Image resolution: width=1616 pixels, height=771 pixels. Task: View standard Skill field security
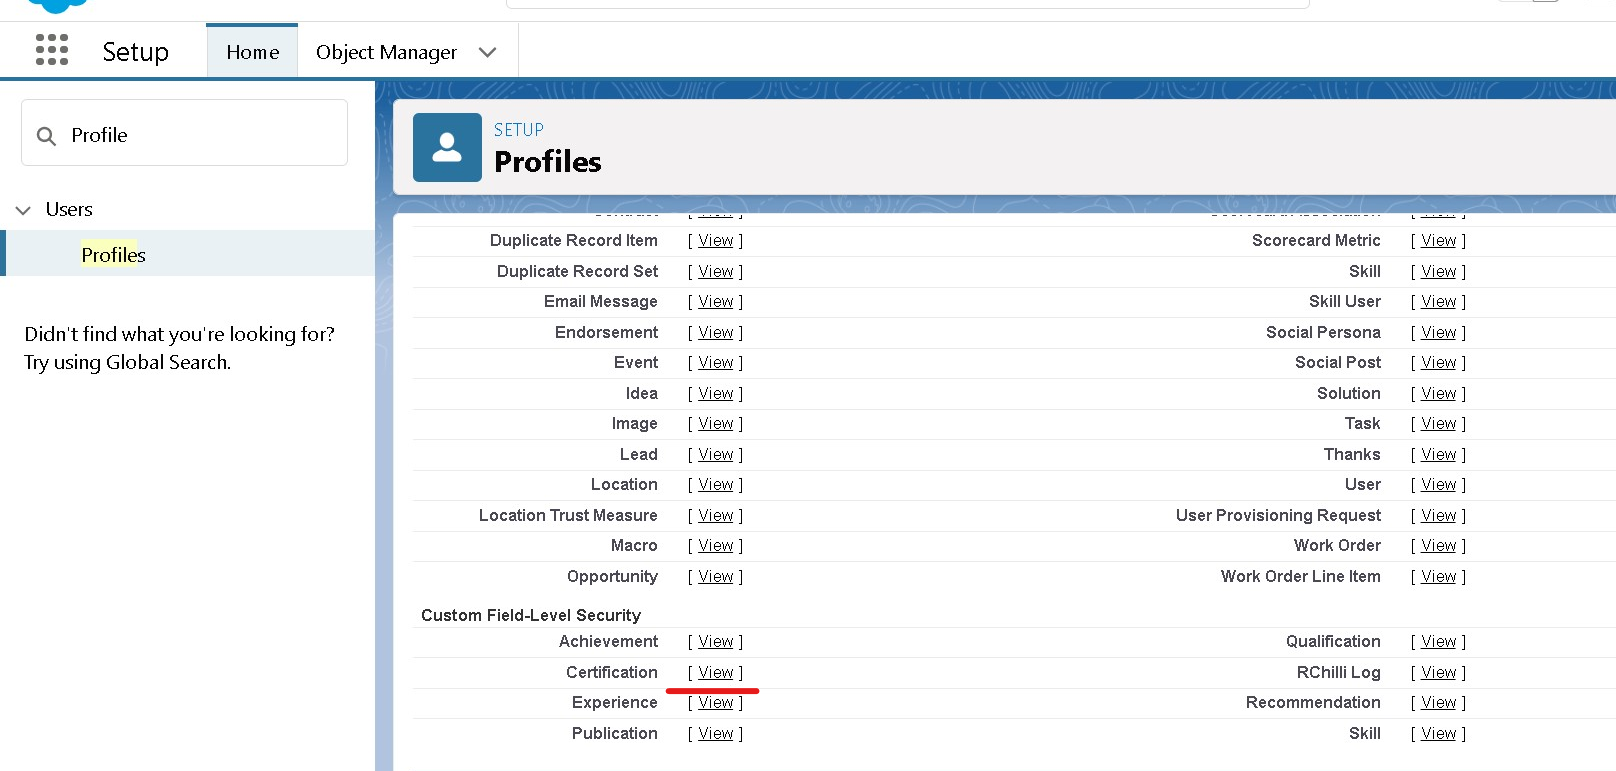(x=1439, y=271)
